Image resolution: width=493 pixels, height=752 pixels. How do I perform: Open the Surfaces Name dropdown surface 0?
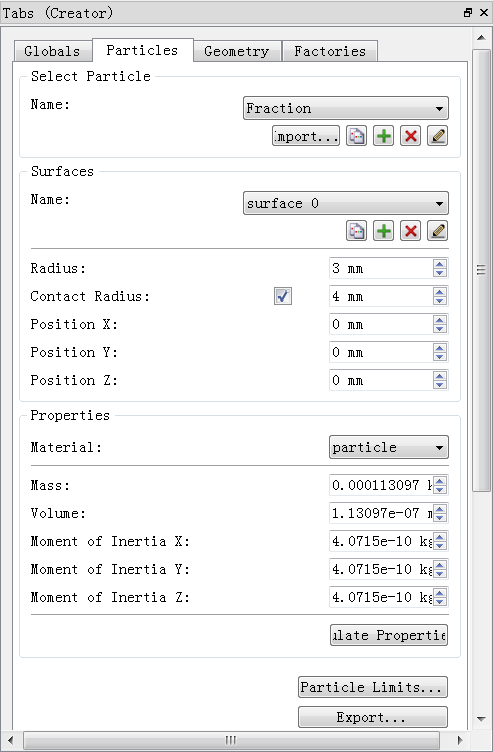(x=346, y=203)
